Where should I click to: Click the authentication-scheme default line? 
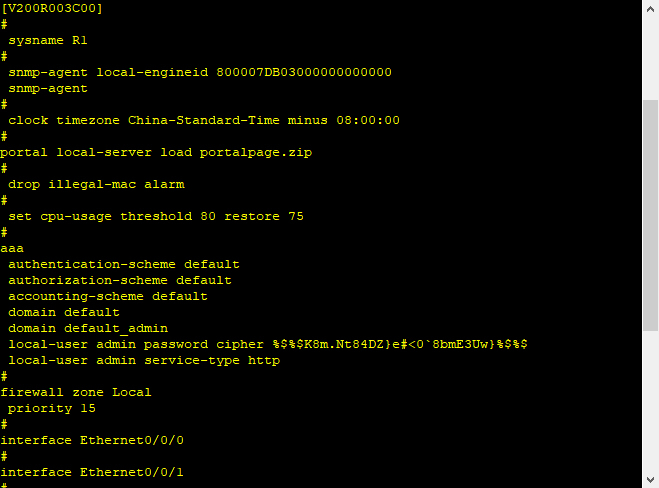pyautogui.click(x=124, y=264)
